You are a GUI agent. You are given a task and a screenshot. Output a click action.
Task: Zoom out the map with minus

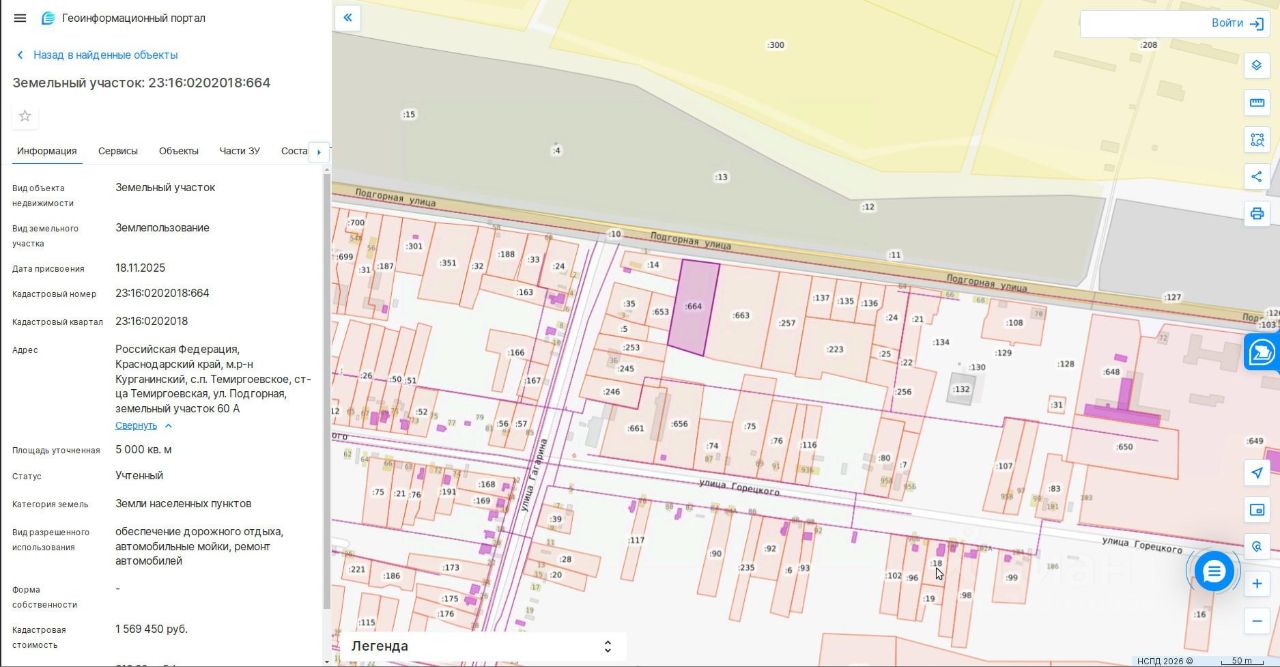coord(1257,621)
